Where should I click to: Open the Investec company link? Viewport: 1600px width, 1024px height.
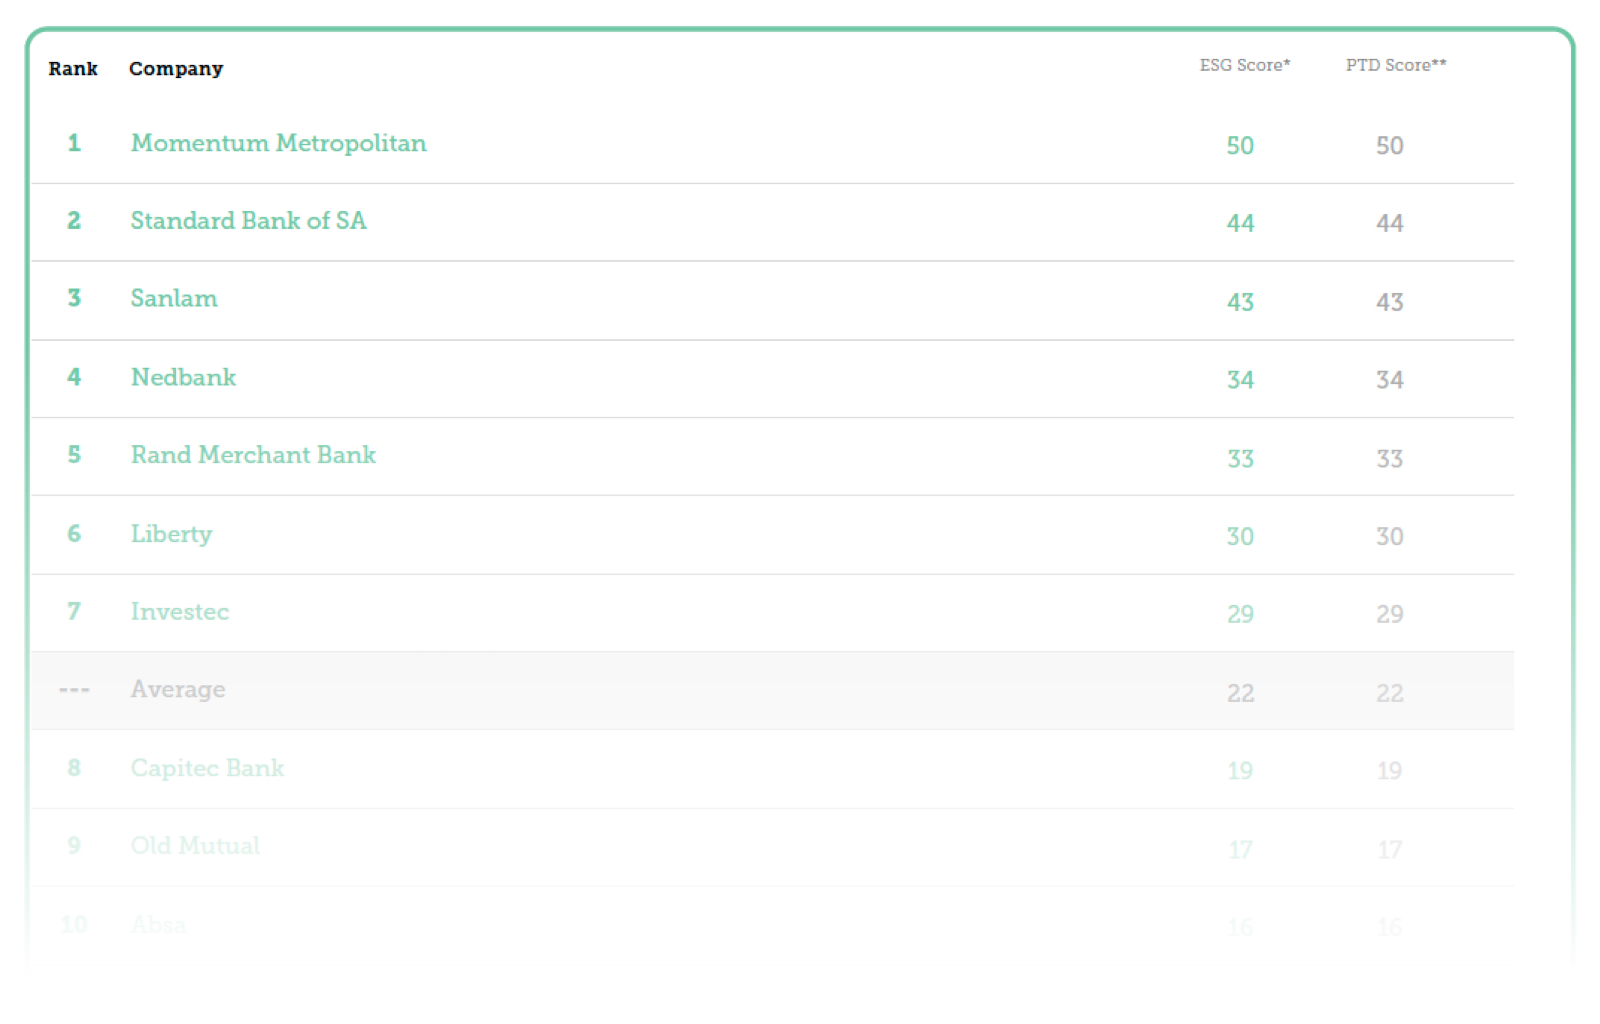(180, 611)
